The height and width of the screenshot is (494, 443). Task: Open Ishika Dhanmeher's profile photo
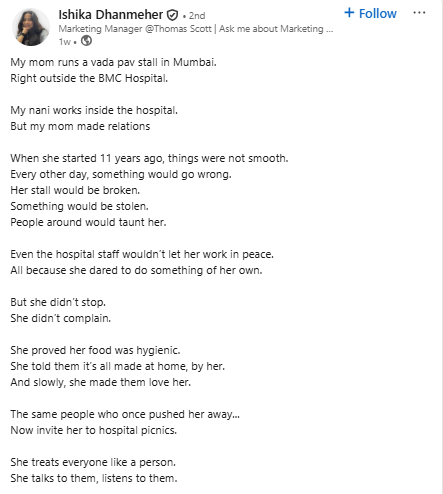[x=31, y=27]
